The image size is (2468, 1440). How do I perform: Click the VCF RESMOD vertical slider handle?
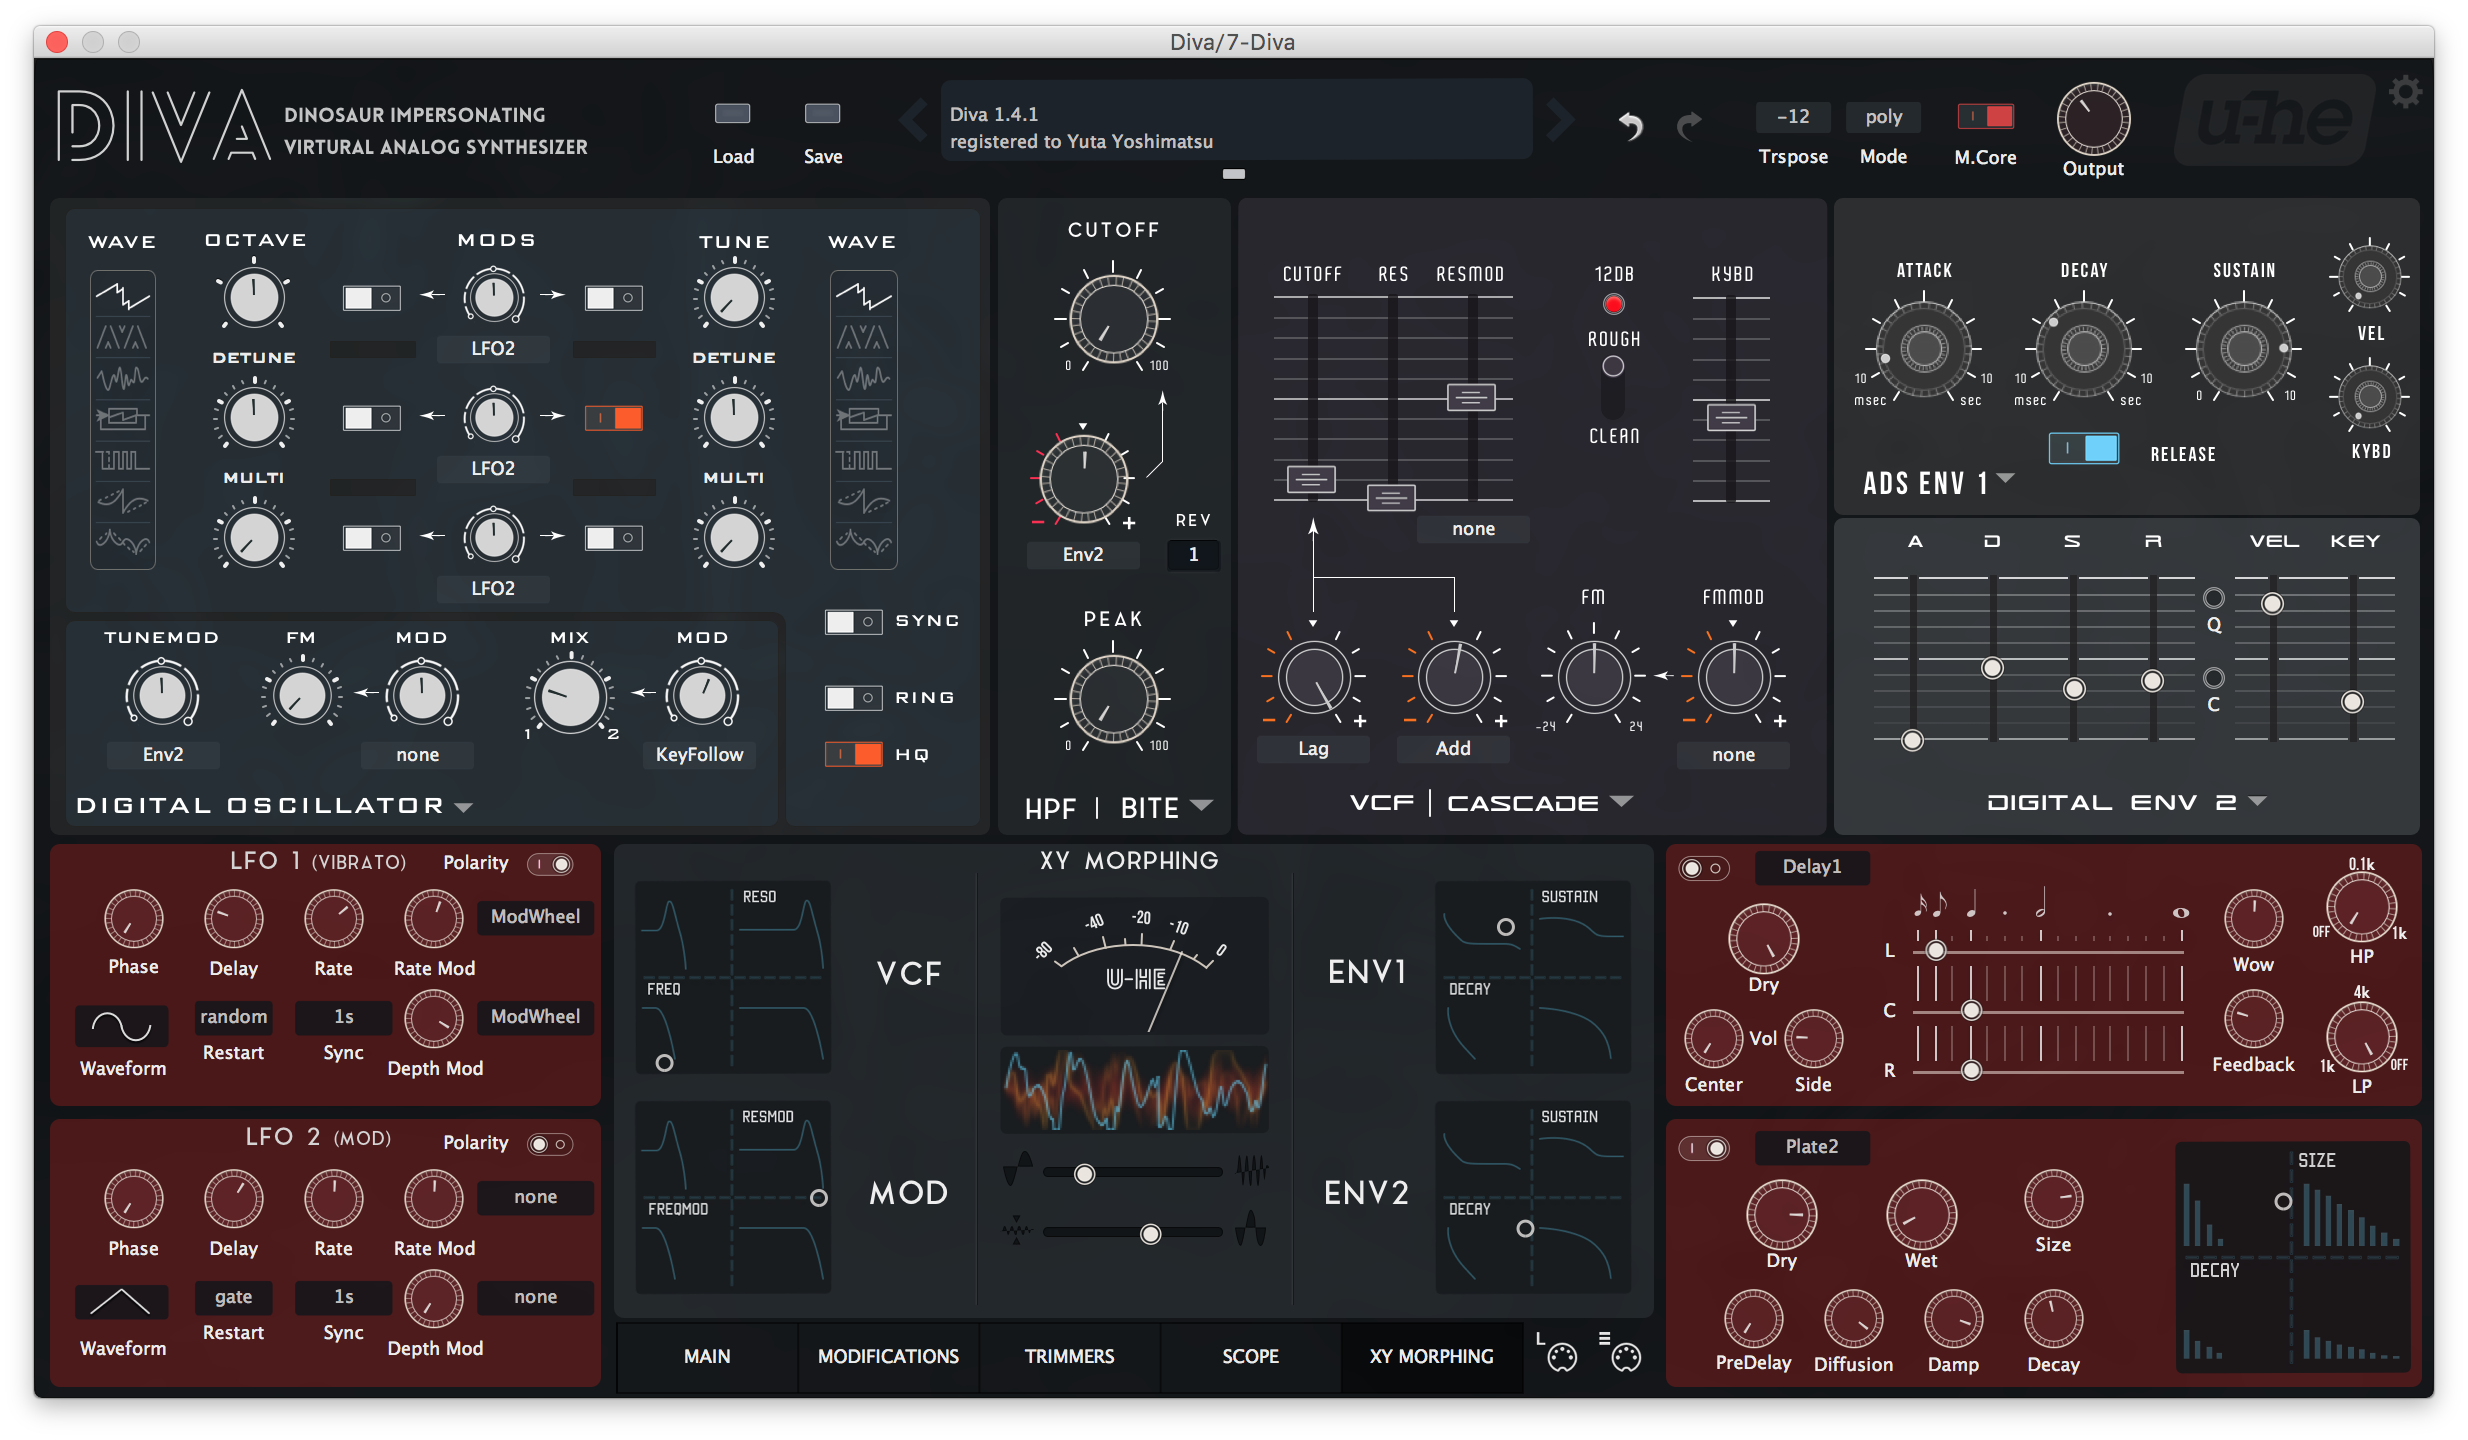click(1471, 397)
